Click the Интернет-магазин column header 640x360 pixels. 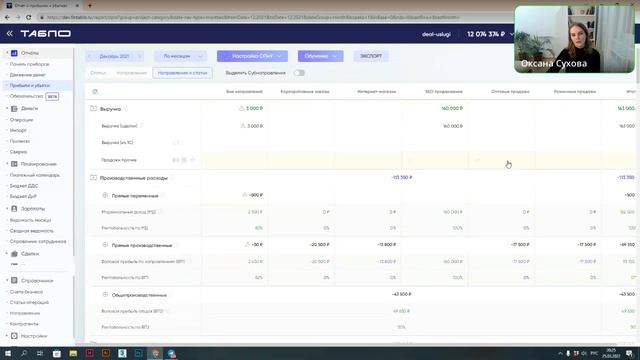pyautogui.click(x=376, y=92)
